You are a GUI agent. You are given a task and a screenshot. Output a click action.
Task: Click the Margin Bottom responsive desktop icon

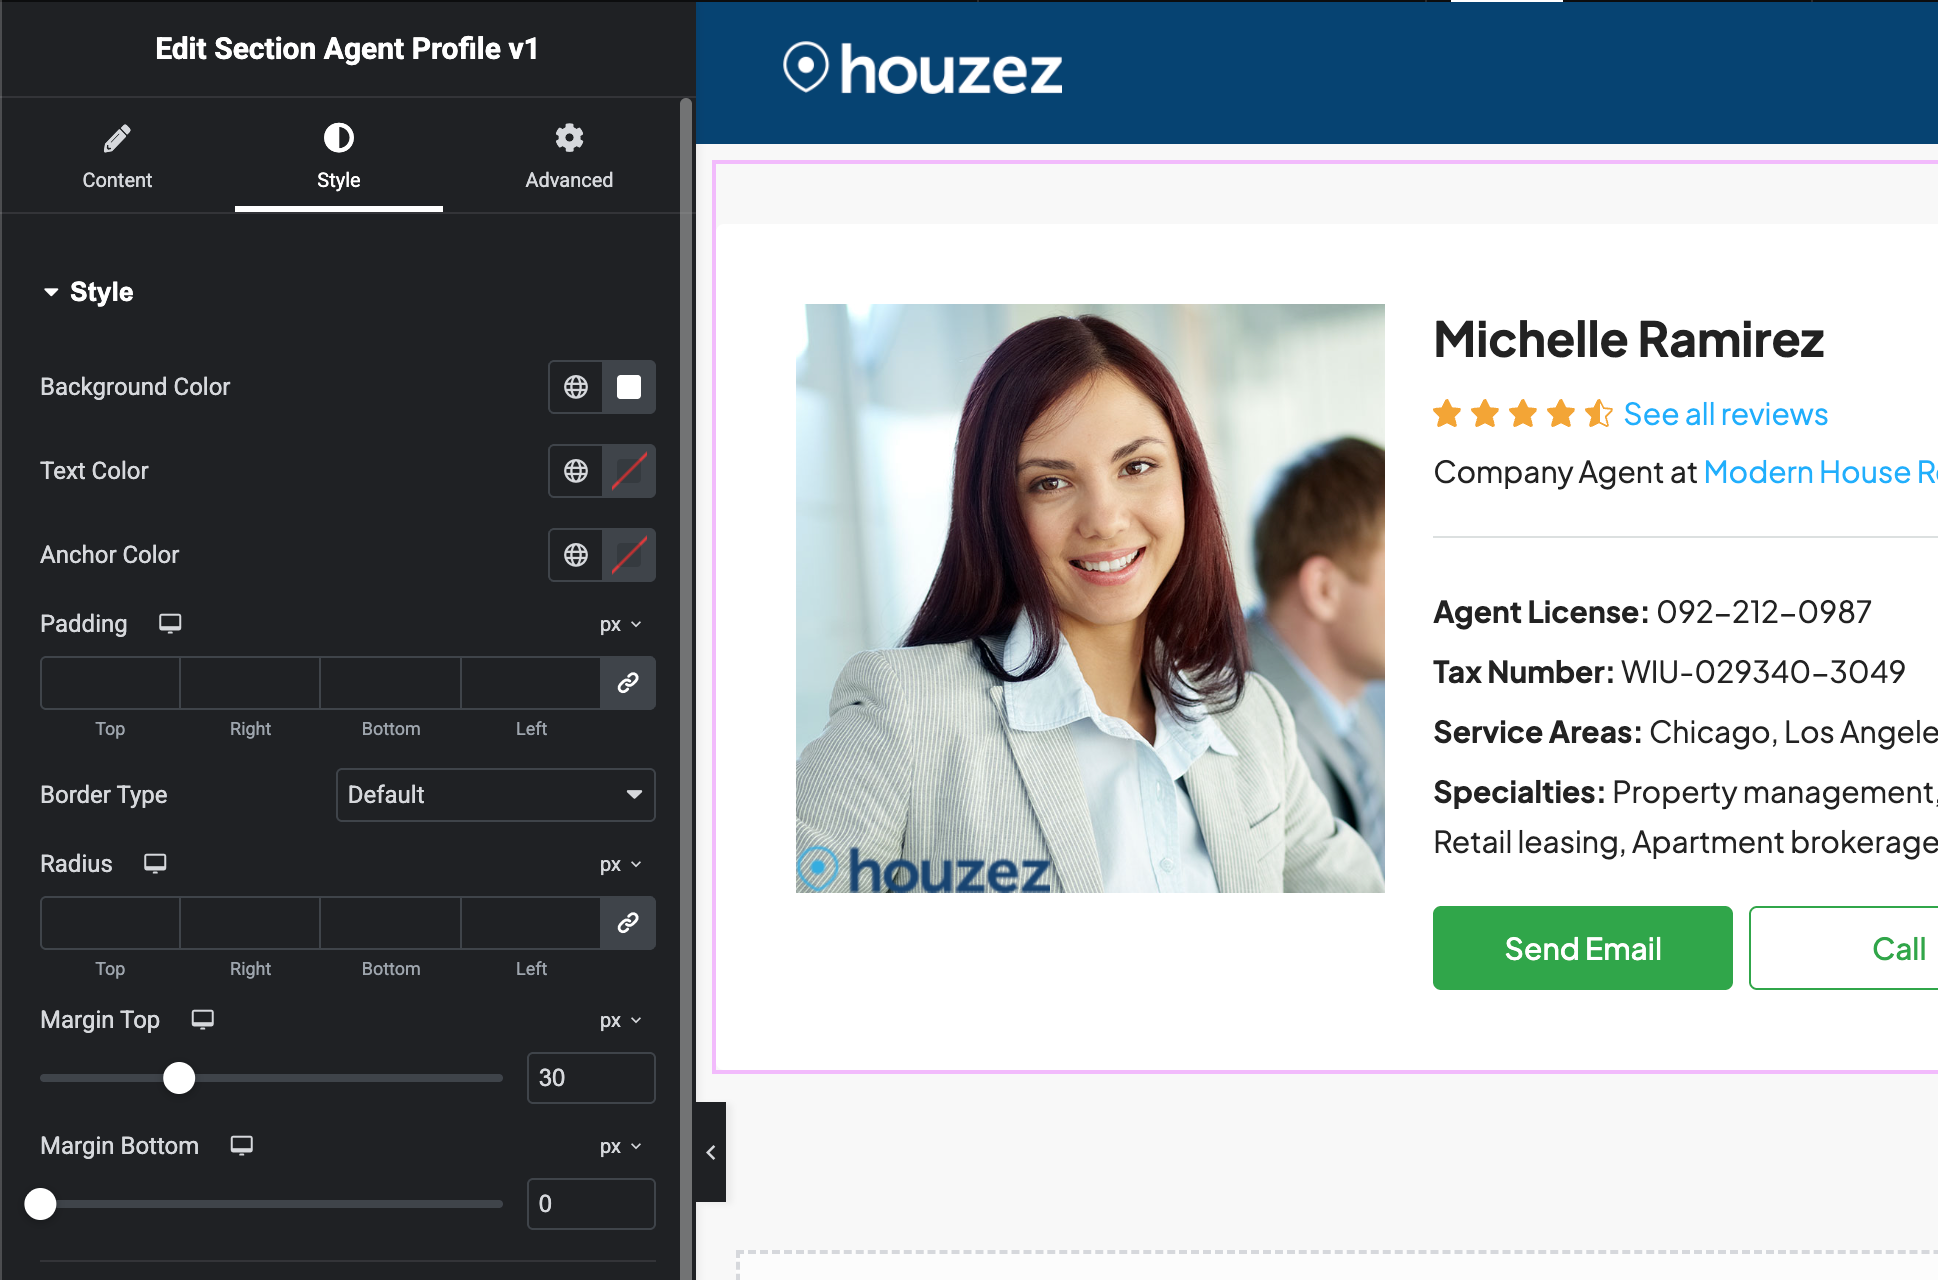tap(241, 1146)
